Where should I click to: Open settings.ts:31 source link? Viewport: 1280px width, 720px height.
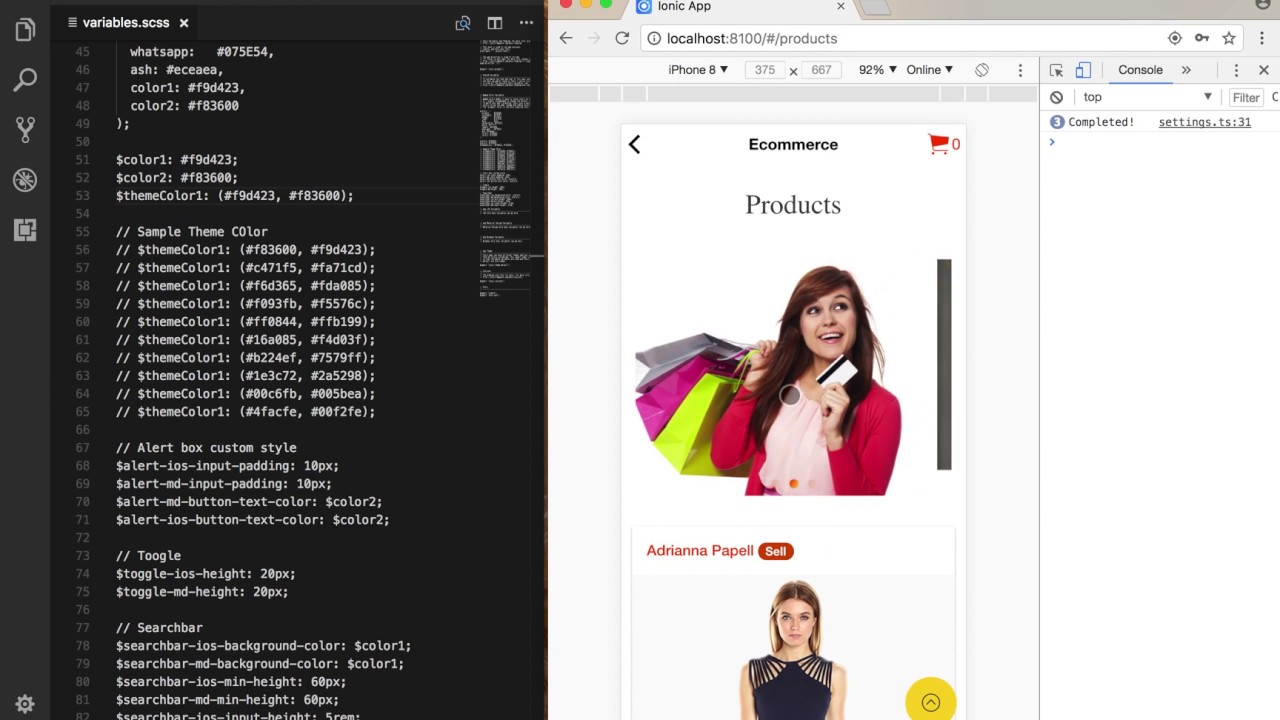pos(1204,122)
